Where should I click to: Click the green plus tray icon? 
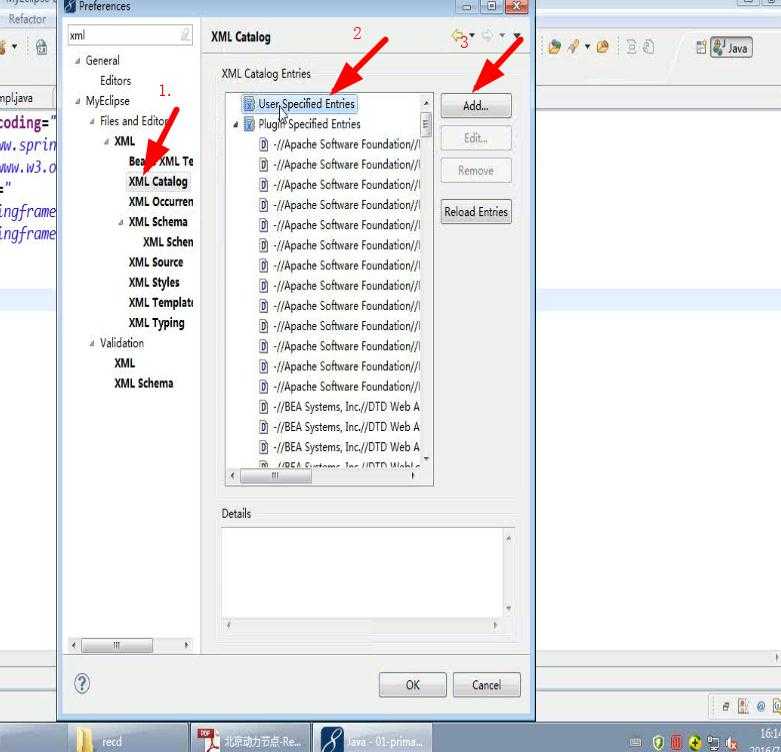click(695, 743)
